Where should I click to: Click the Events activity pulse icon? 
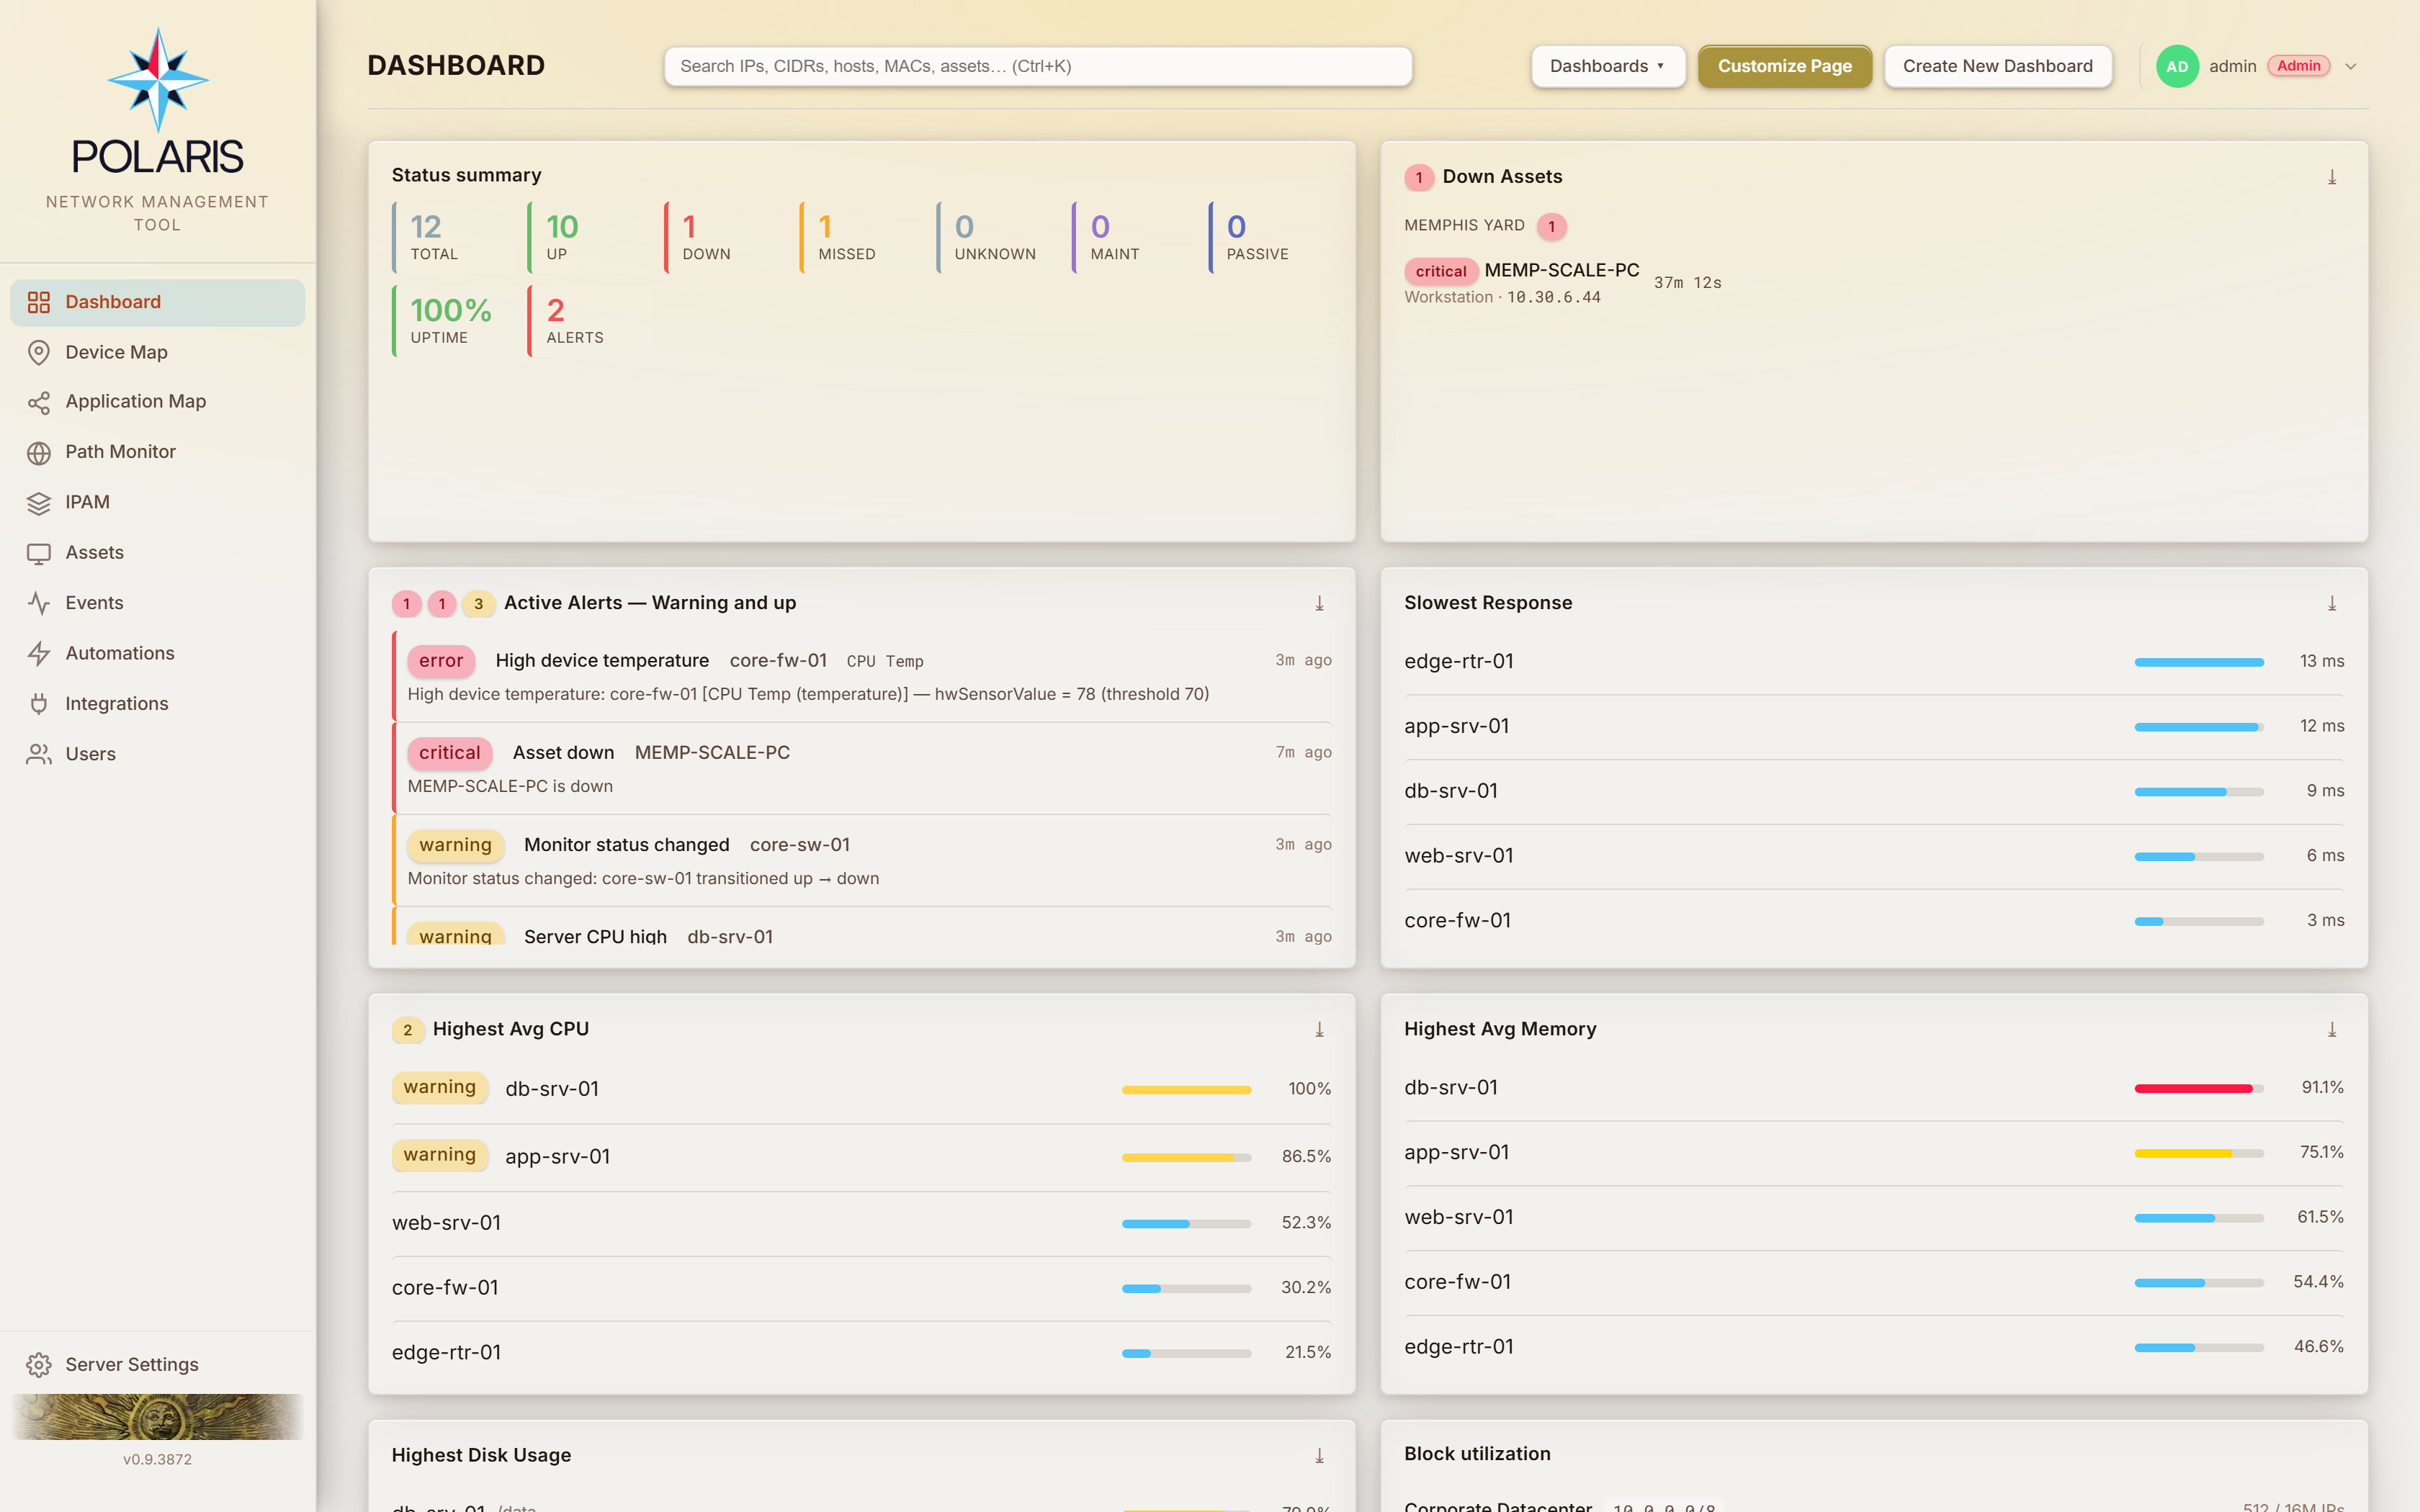(x=39, y=603)
